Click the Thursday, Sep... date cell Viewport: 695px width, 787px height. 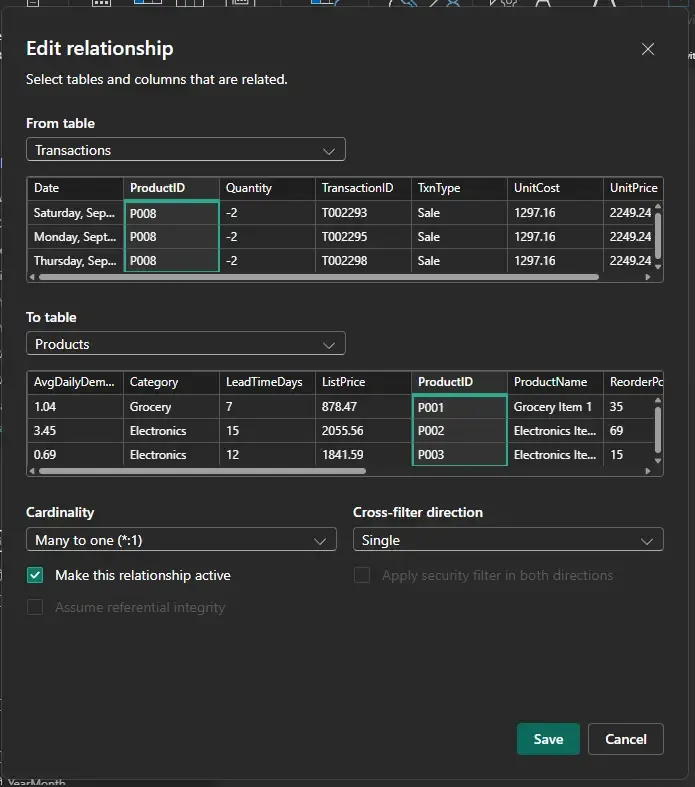tap(75, 260)
